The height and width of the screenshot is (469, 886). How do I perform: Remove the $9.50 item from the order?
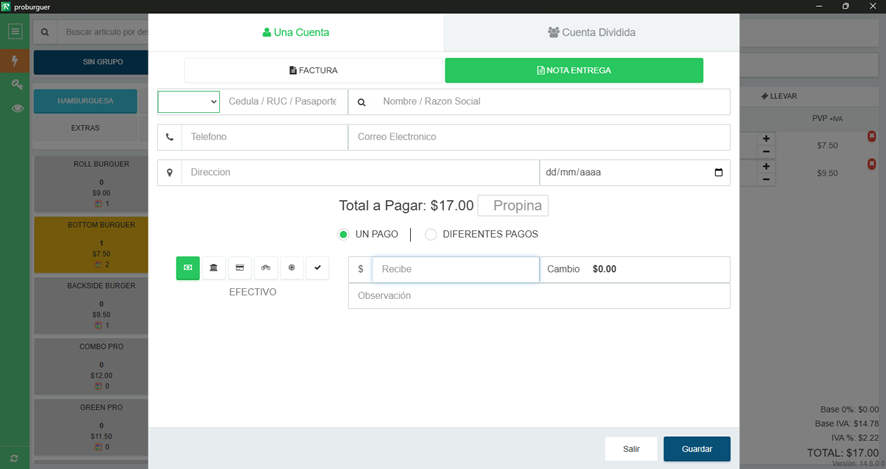872,164
